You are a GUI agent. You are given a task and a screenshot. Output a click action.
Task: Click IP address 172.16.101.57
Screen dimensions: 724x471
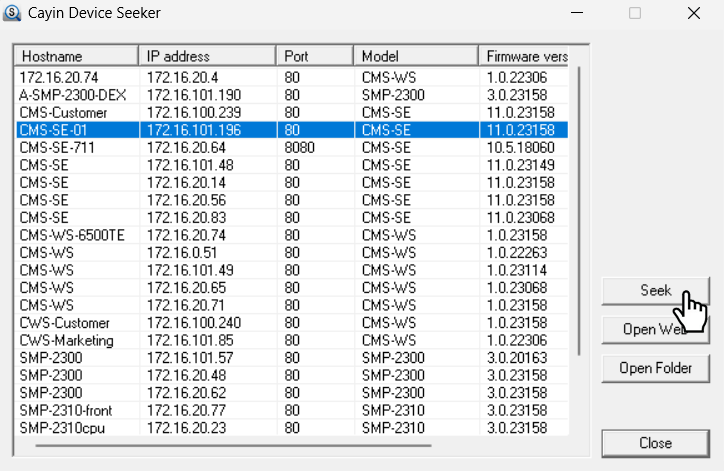tap(190, 358)
